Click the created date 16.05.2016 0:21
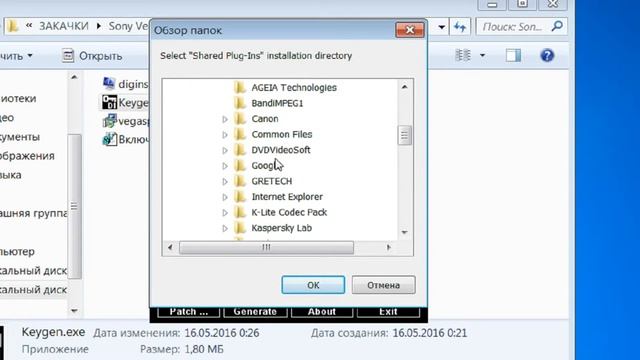Screen dimensions: 640x360 [430, 333]
